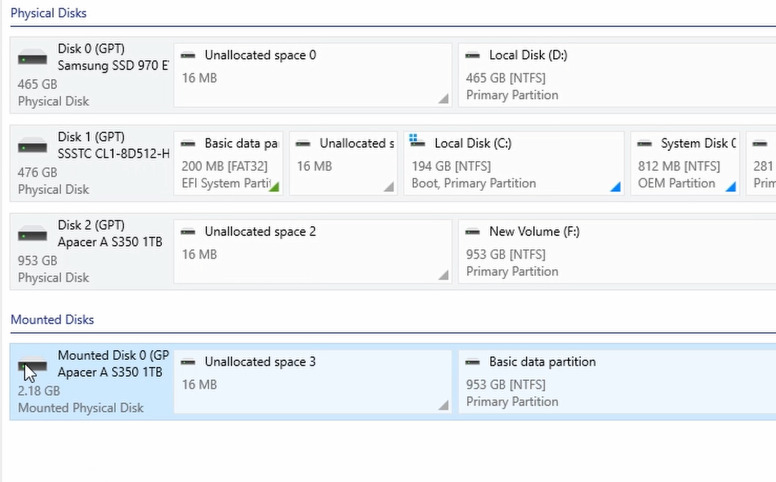Click the Mounted Disks section heading
The height and width of the screenshot is (482, 776).
tap(52, 320)
